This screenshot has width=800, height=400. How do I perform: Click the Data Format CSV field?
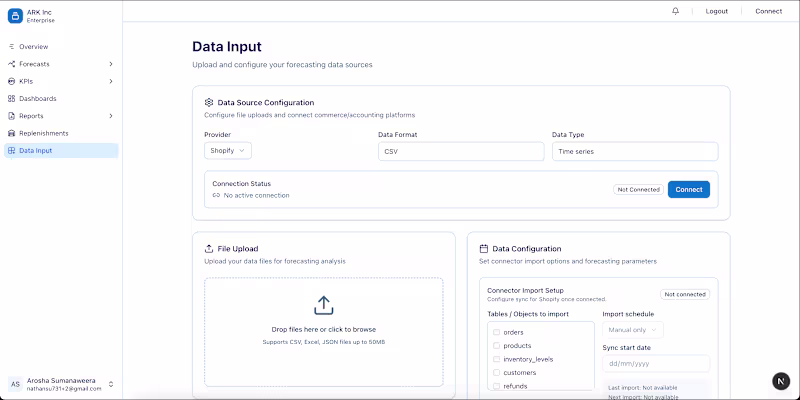click(x=461, y=152)
